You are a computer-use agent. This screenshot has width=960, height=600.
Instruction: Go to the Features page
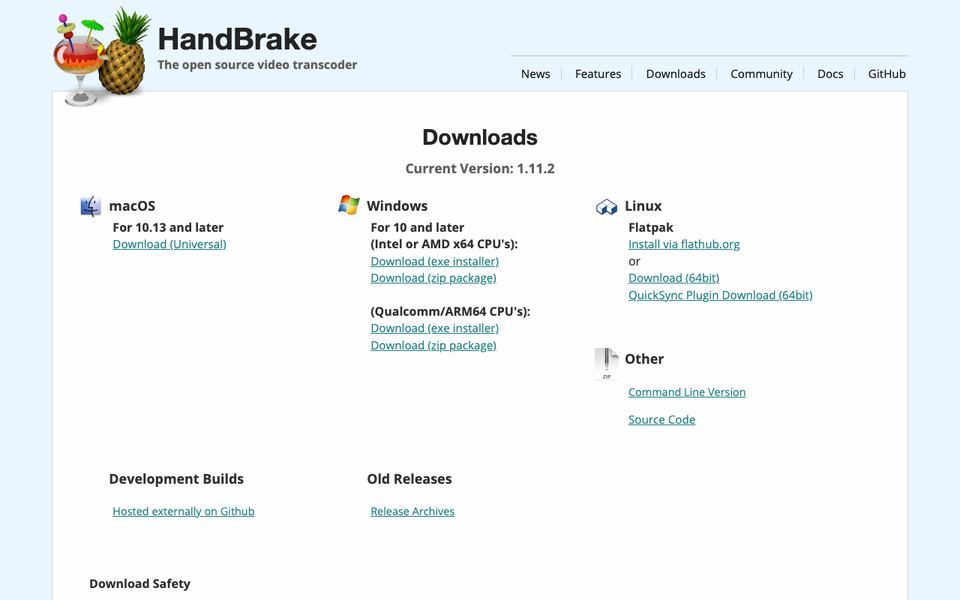tap(598, 74)
